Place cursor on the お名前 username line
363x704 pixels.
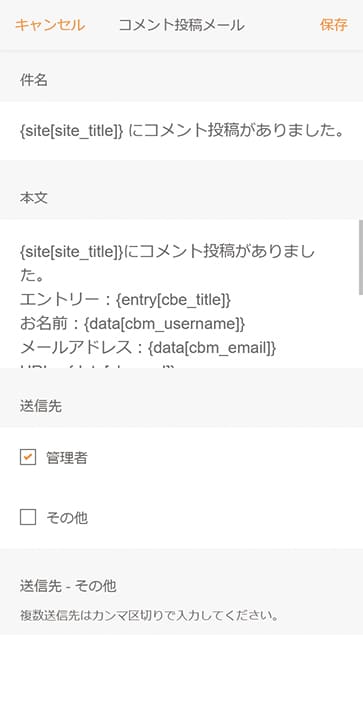click(133, 324)
